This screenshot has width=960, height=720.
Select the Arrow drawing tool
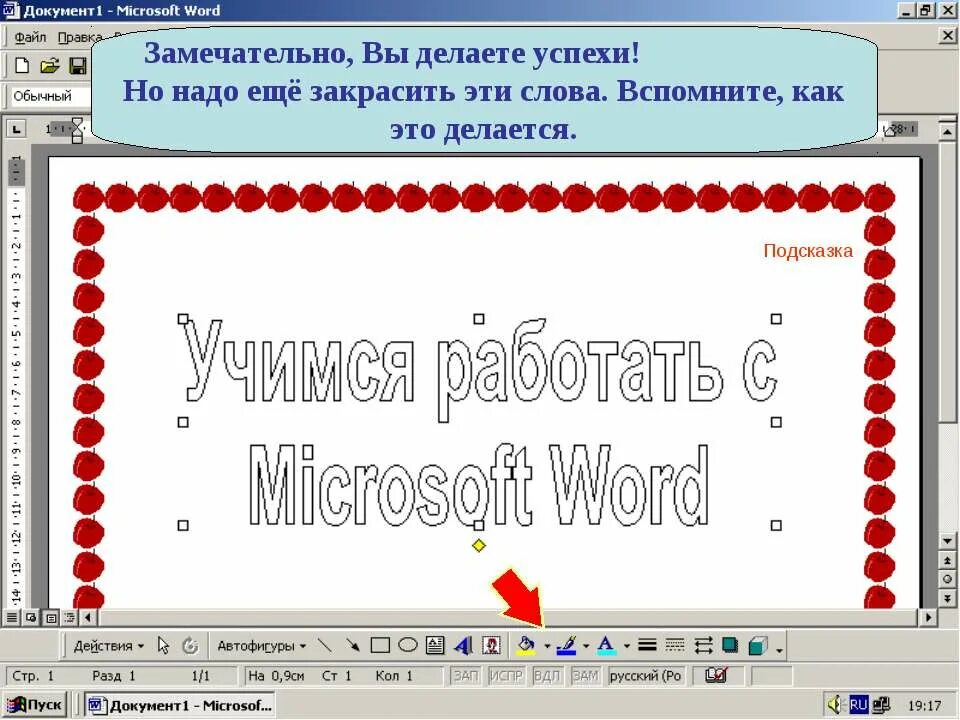pyautogui.click(x=353, y=645)
